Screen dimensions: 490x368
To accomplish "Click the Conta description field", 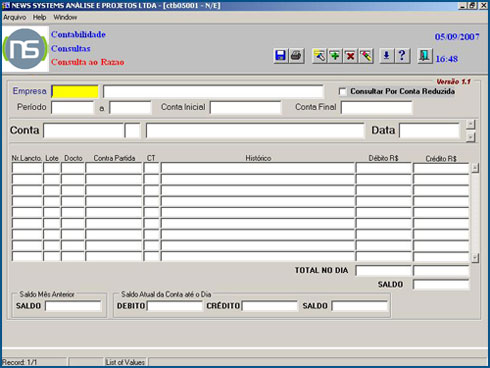I will 255,130.
